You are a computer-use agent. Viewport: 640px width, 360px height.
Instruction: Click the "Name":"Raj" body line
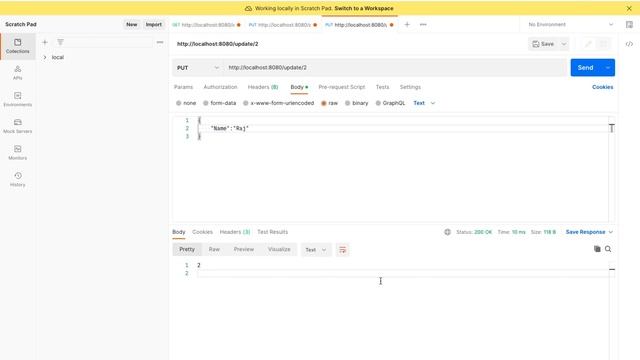[230, 129]
